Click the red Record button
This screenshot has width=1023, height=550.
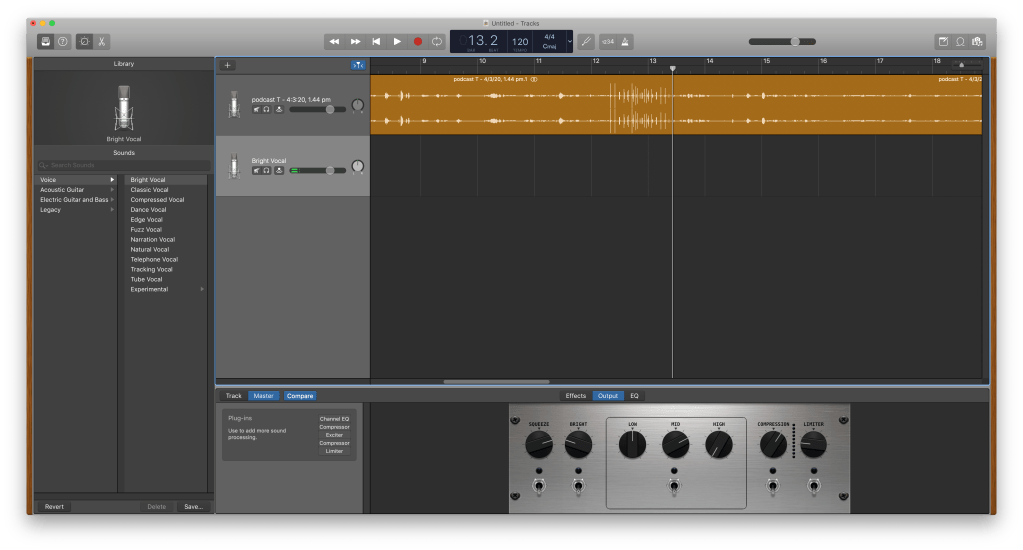pyautogui.click(x=417, y=41)
